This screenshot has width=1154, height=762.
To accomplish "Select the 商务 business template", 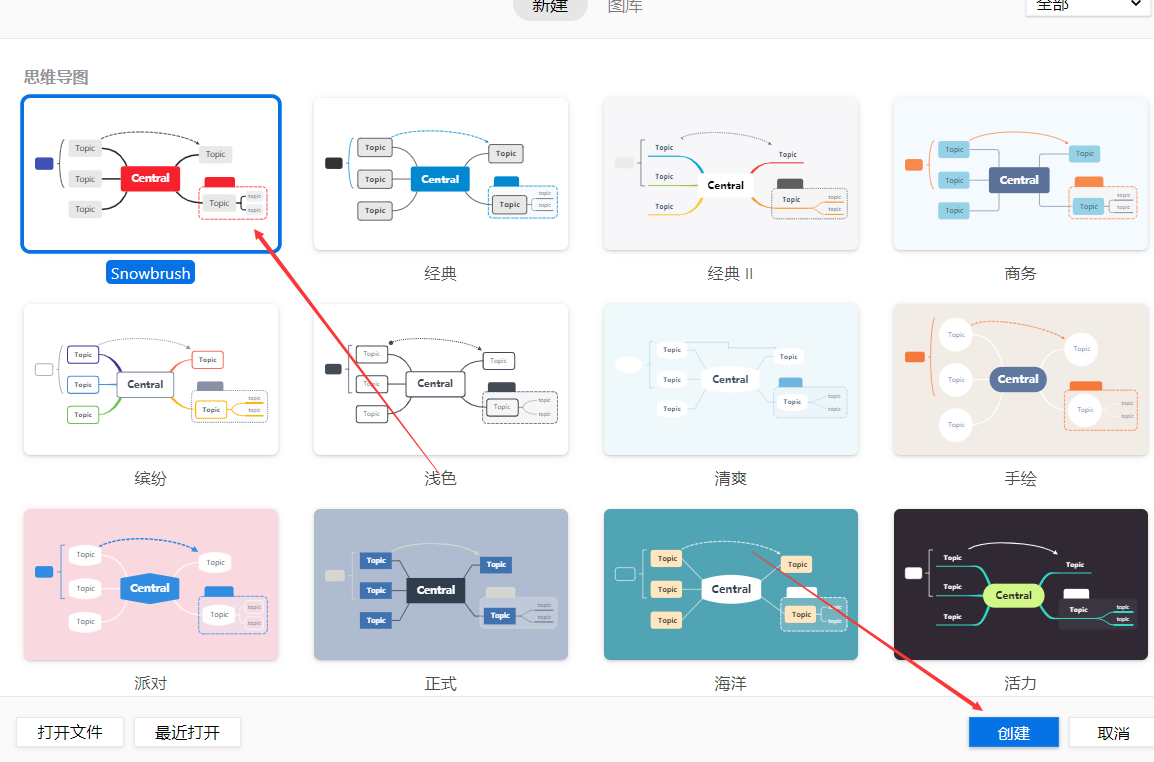I will click(1020, 173).
